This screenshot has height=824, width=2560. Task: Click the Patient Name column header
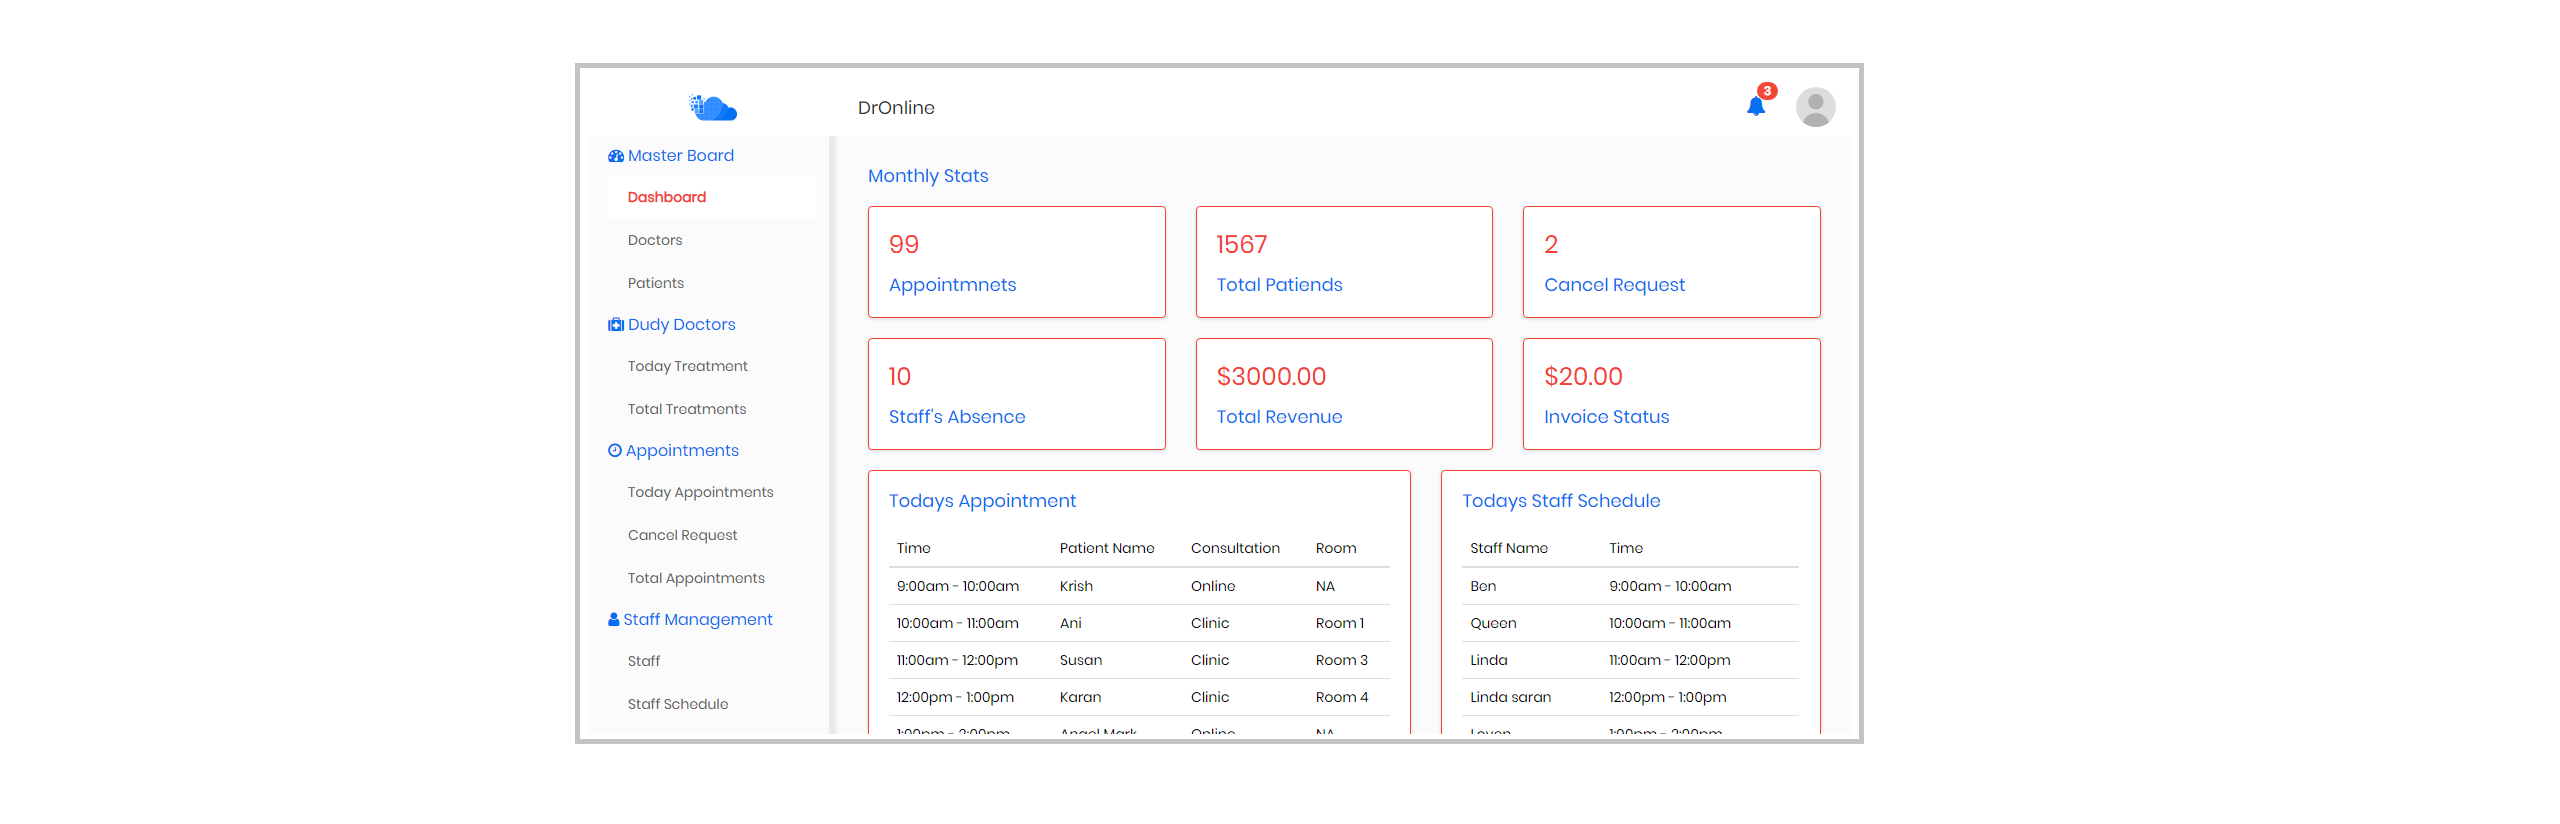[x=1107, y=548]
